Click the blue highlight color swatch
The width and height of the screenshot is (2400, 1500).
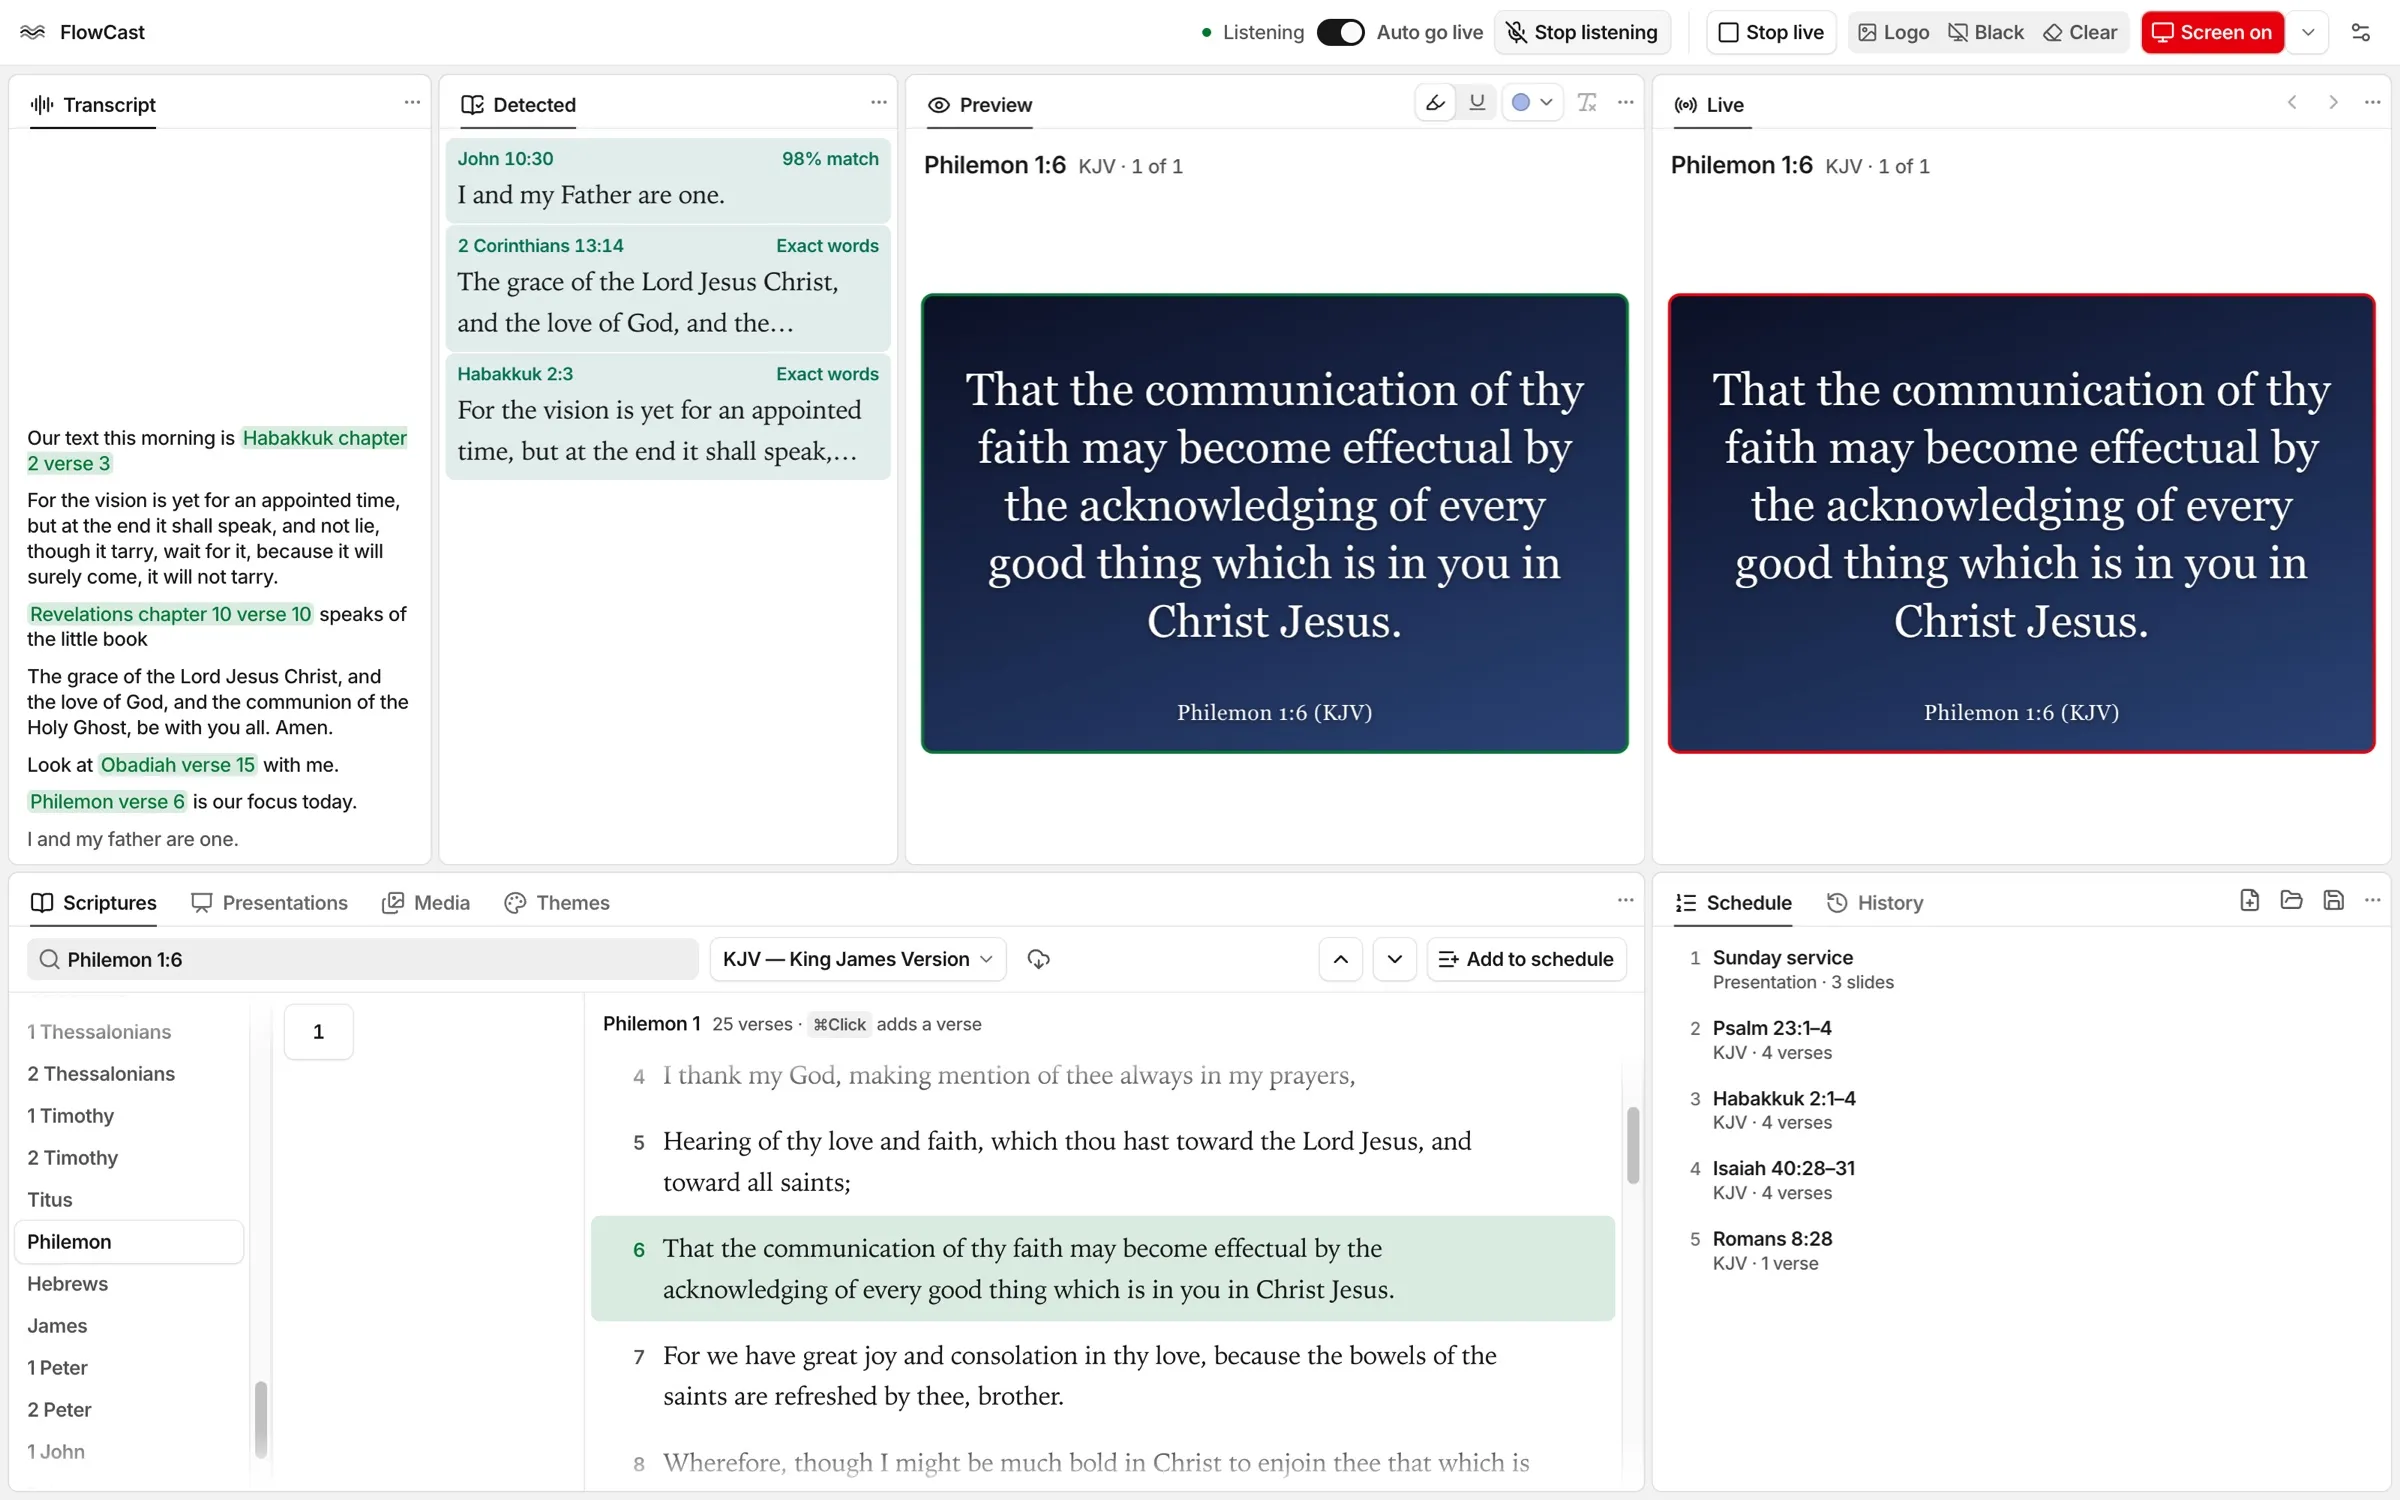[1520, 103]
